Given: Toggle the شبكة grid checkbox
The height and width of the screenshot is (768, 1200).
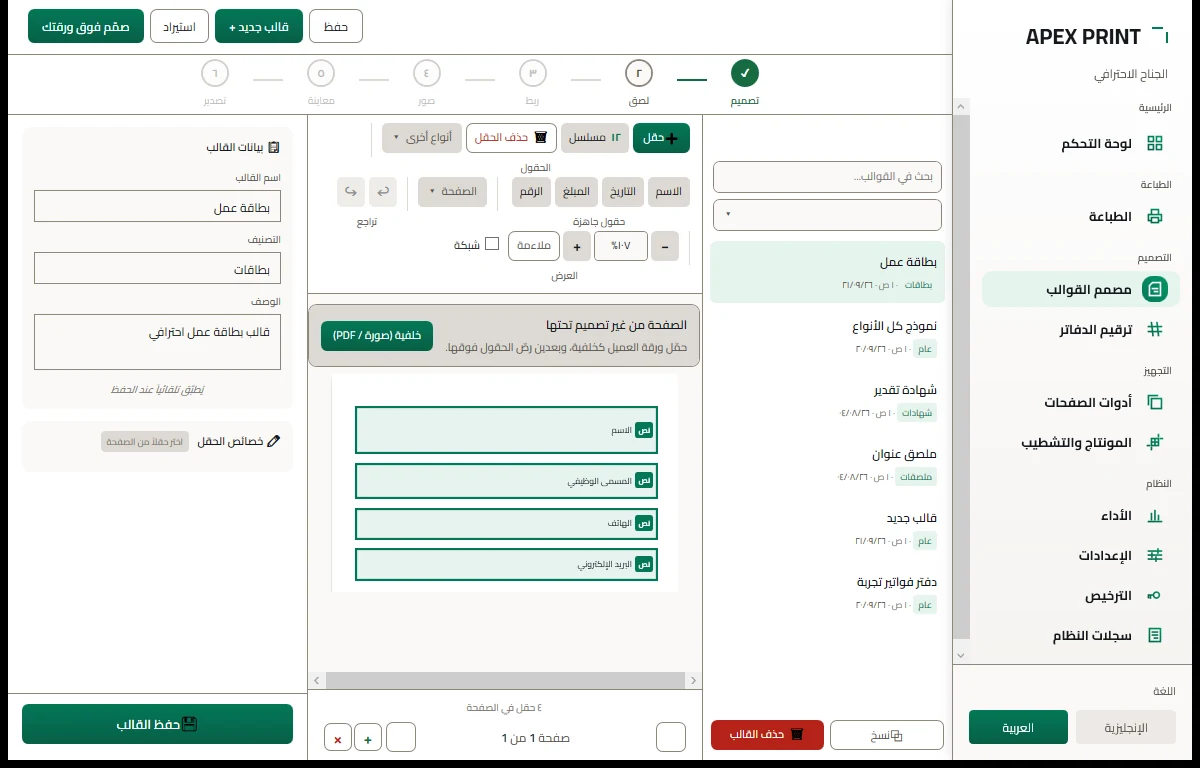Looking at the screenshot, I should click(x=492, y=244).
